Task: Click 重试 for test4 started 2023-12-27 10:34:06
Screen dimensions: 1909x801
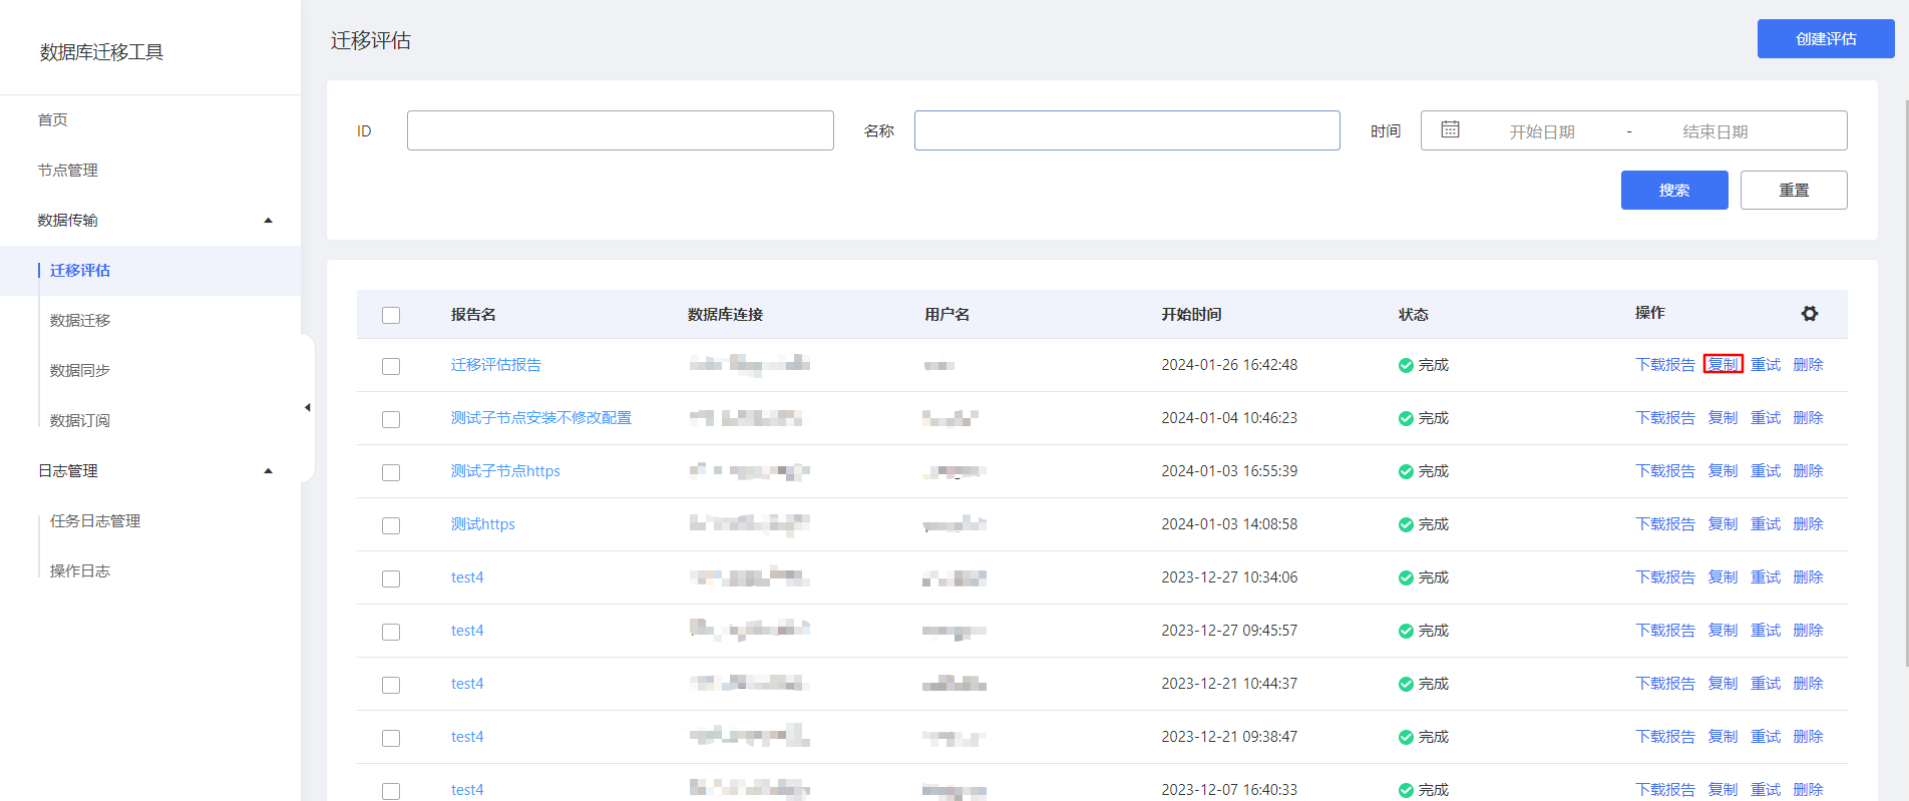Action: click(1766, 577)
